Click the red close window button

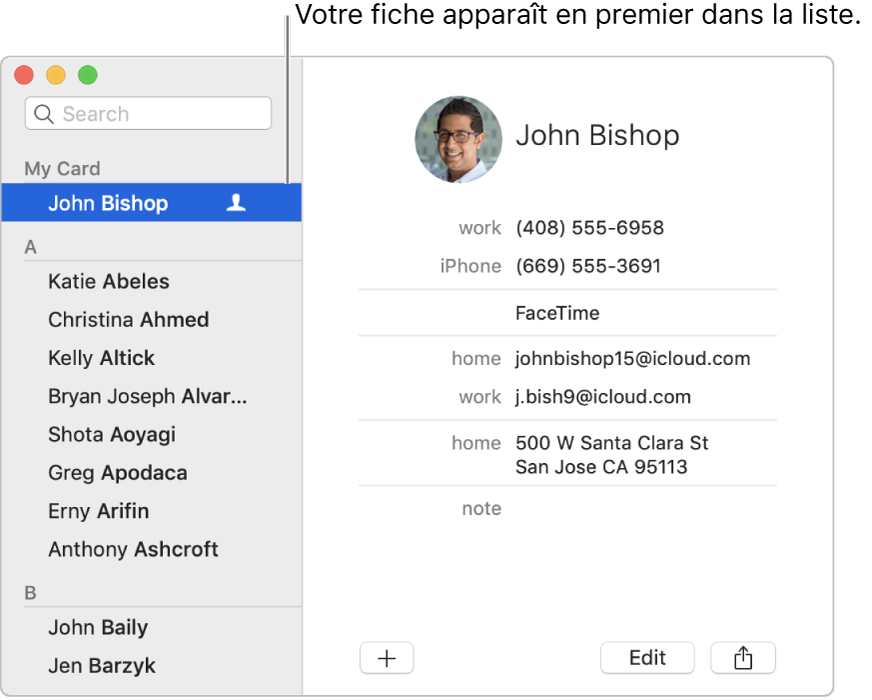point(24,75)
